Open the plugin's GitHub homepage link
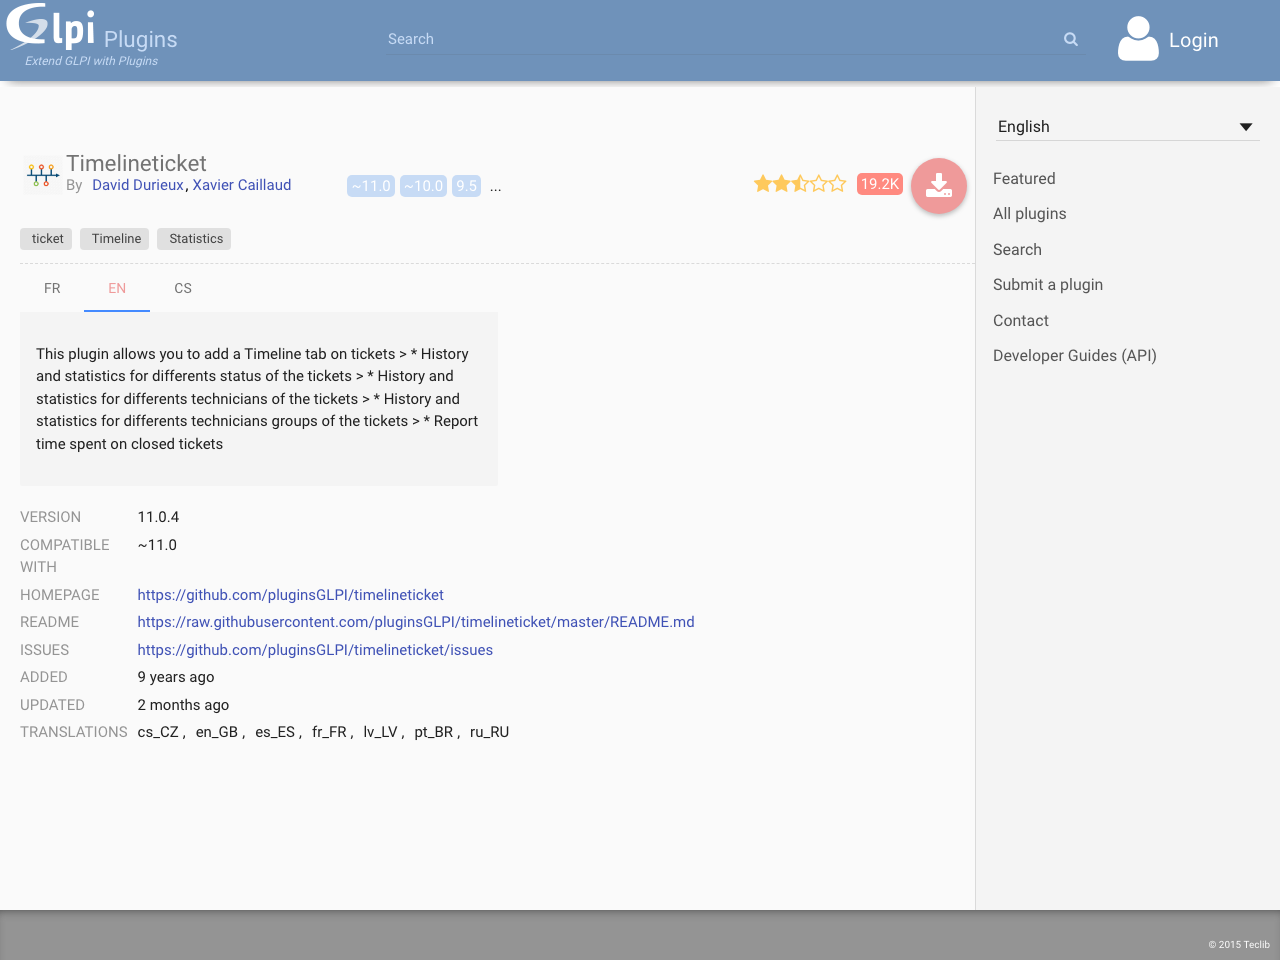Screen dimensions: 1280x960 [290, 594]
